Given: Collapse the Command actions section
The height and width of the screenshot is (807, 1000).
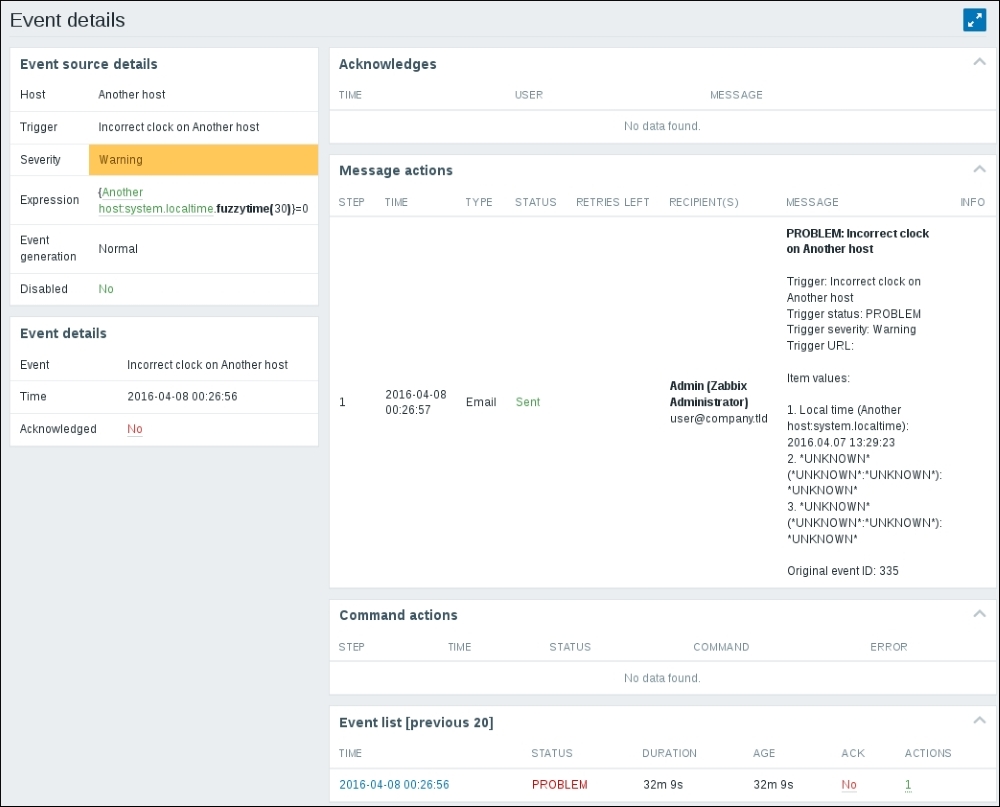Looking at the screenshot, I should 979,614.
